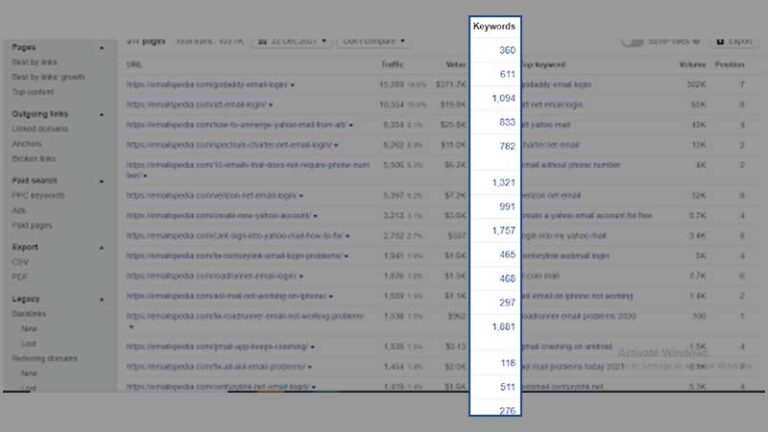Click the Export button above the table
The height and width of the screenshot is (432, 768).
pos(734,41)
